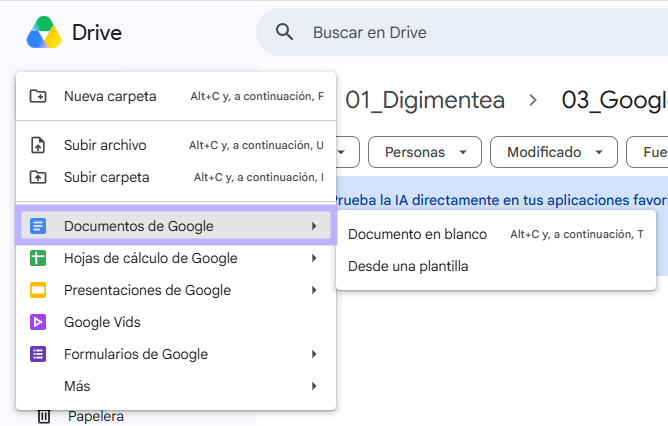Image resolution: width=668 pixels, height=426 pixels.
Task: Choose Documento en blanco
Action: point(496,234)
